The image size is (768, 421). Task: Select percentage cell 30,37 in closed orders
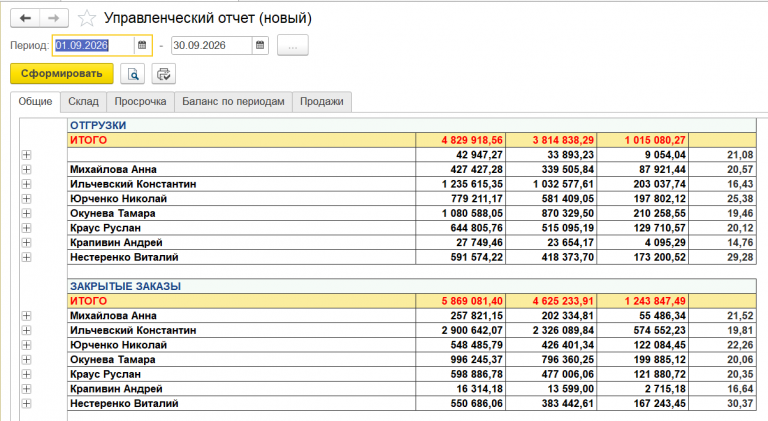pos(722,404)
